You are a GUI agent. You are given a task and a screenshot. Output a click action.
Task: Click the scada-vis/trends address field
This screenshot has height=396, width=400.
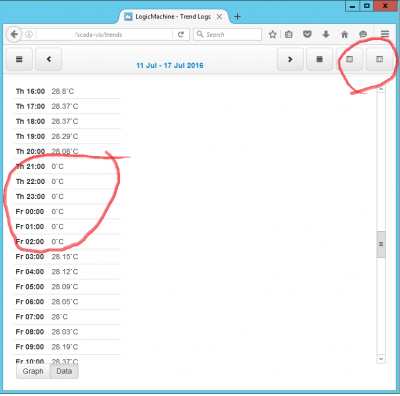pyautogui.click(x=103, y=34)
